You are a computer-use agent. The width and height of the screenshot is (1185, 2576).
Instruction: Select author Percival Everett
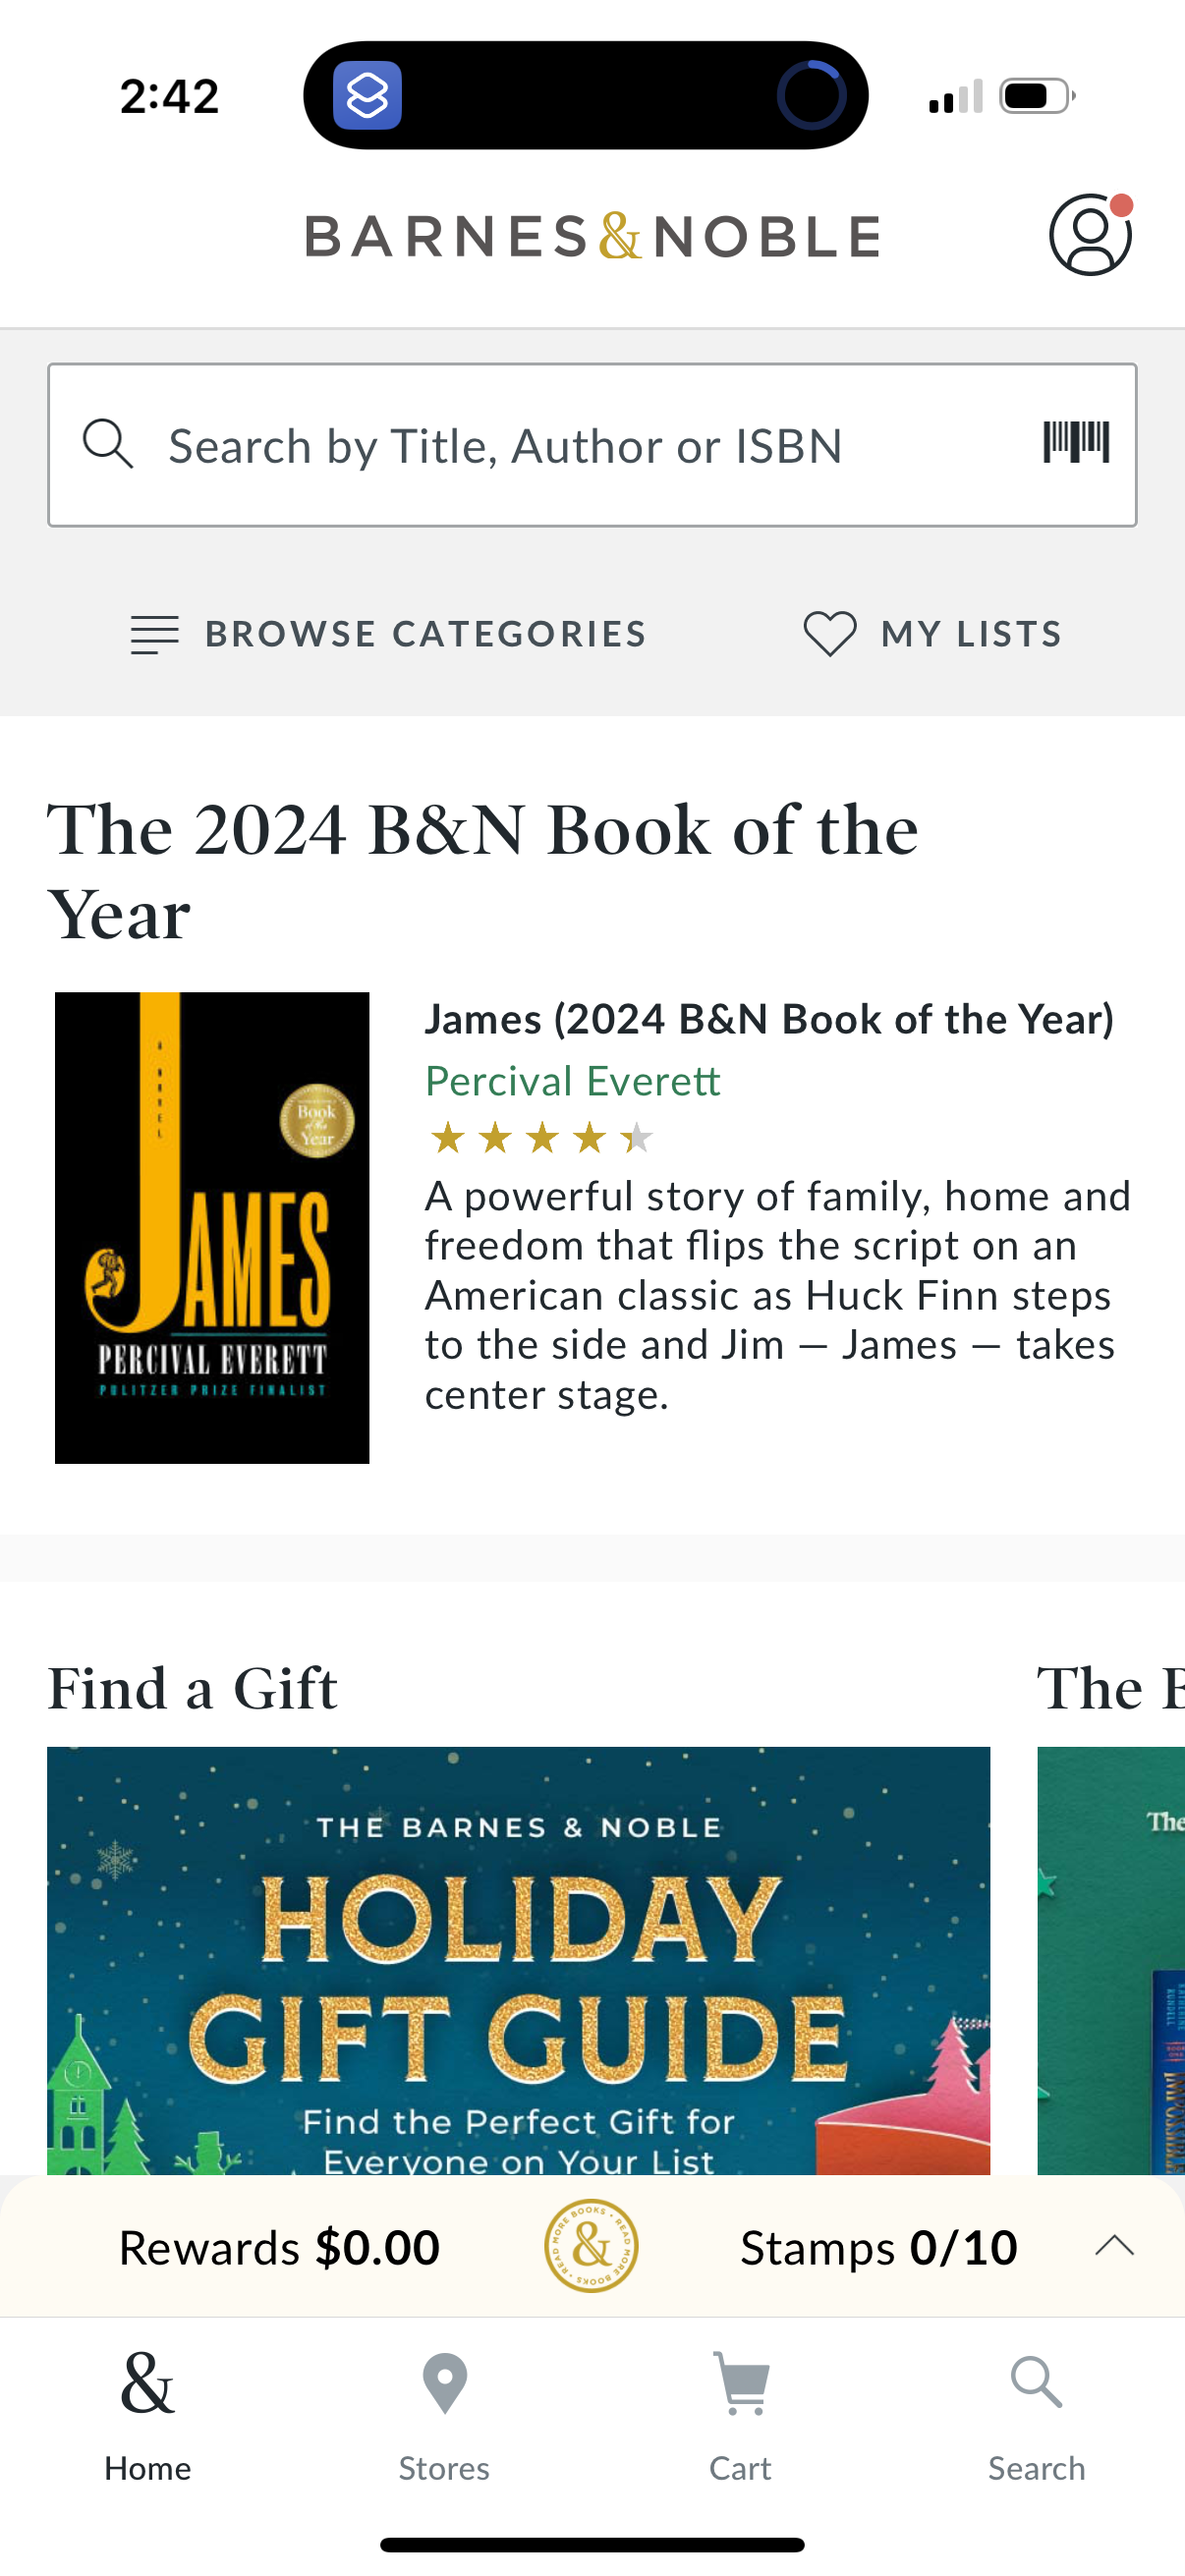click(x=572, y=1081)
